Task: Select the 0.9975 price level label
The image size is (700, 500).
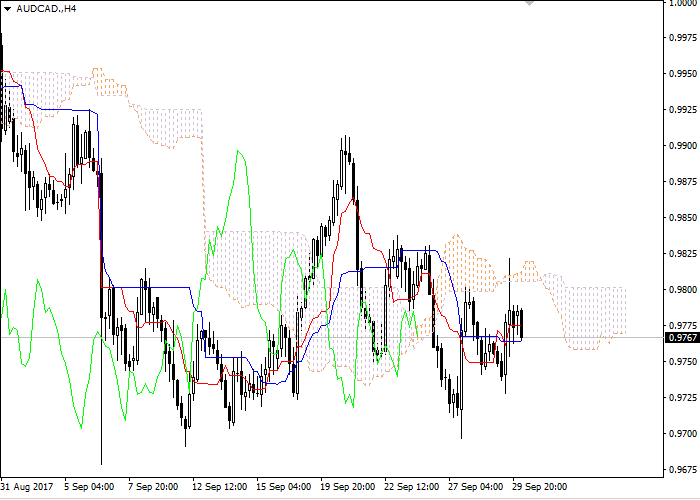Action: [x=683, y=38]
